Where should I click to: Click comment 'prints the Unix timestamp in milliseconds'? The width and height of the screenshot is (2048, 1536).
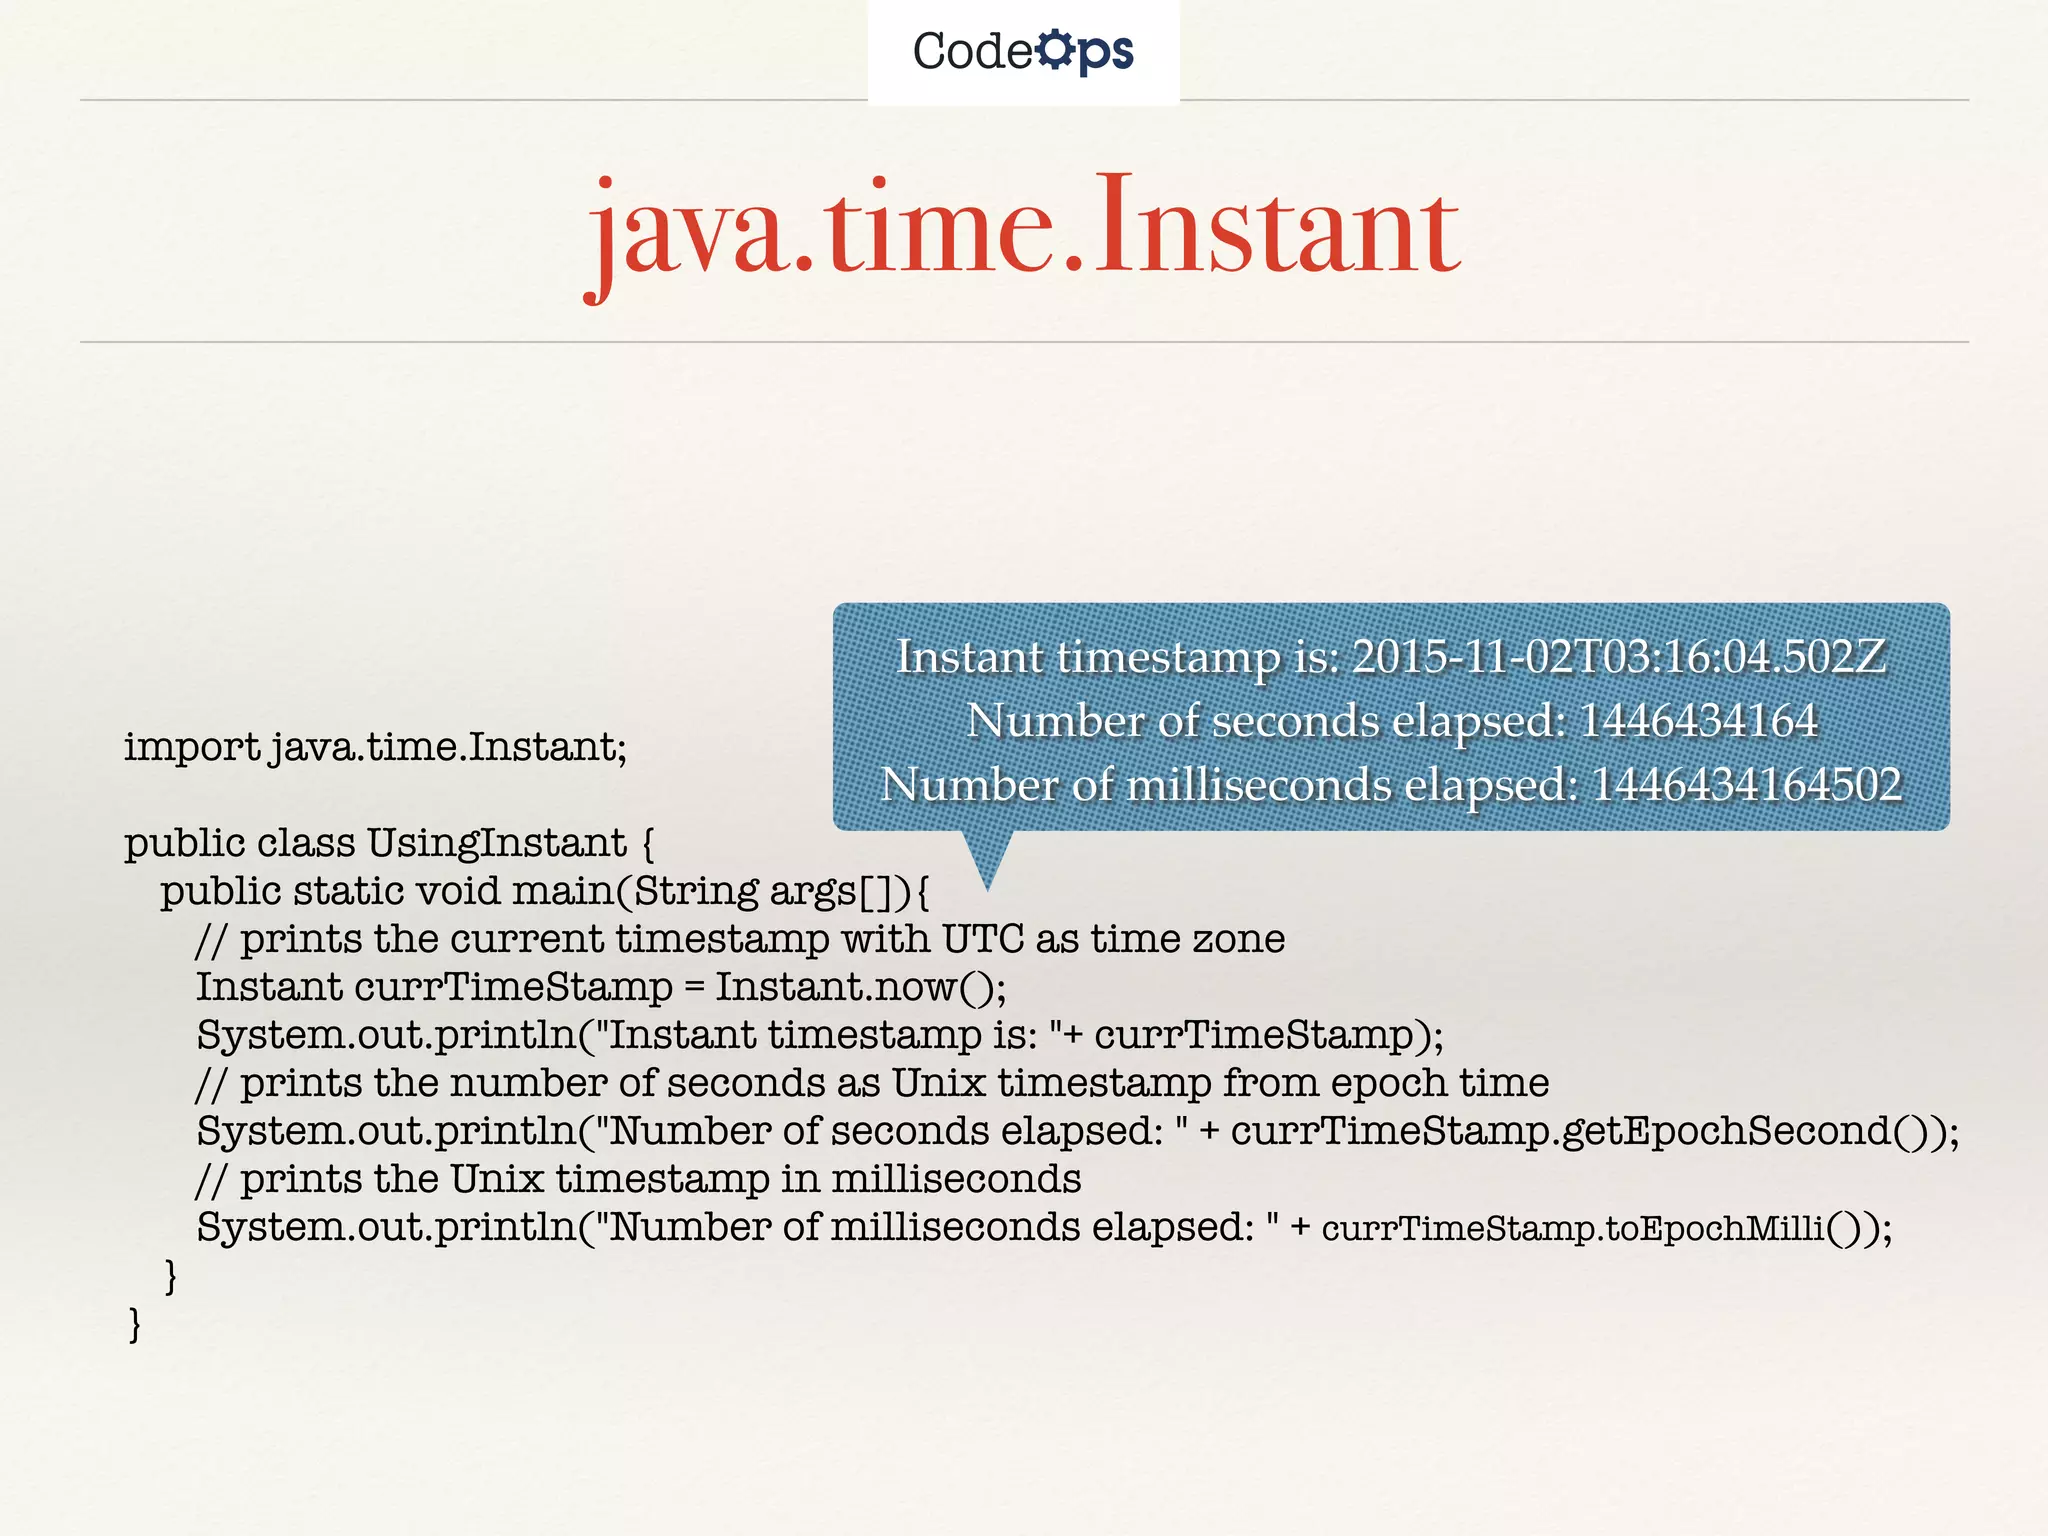(x=638, y=1179)
